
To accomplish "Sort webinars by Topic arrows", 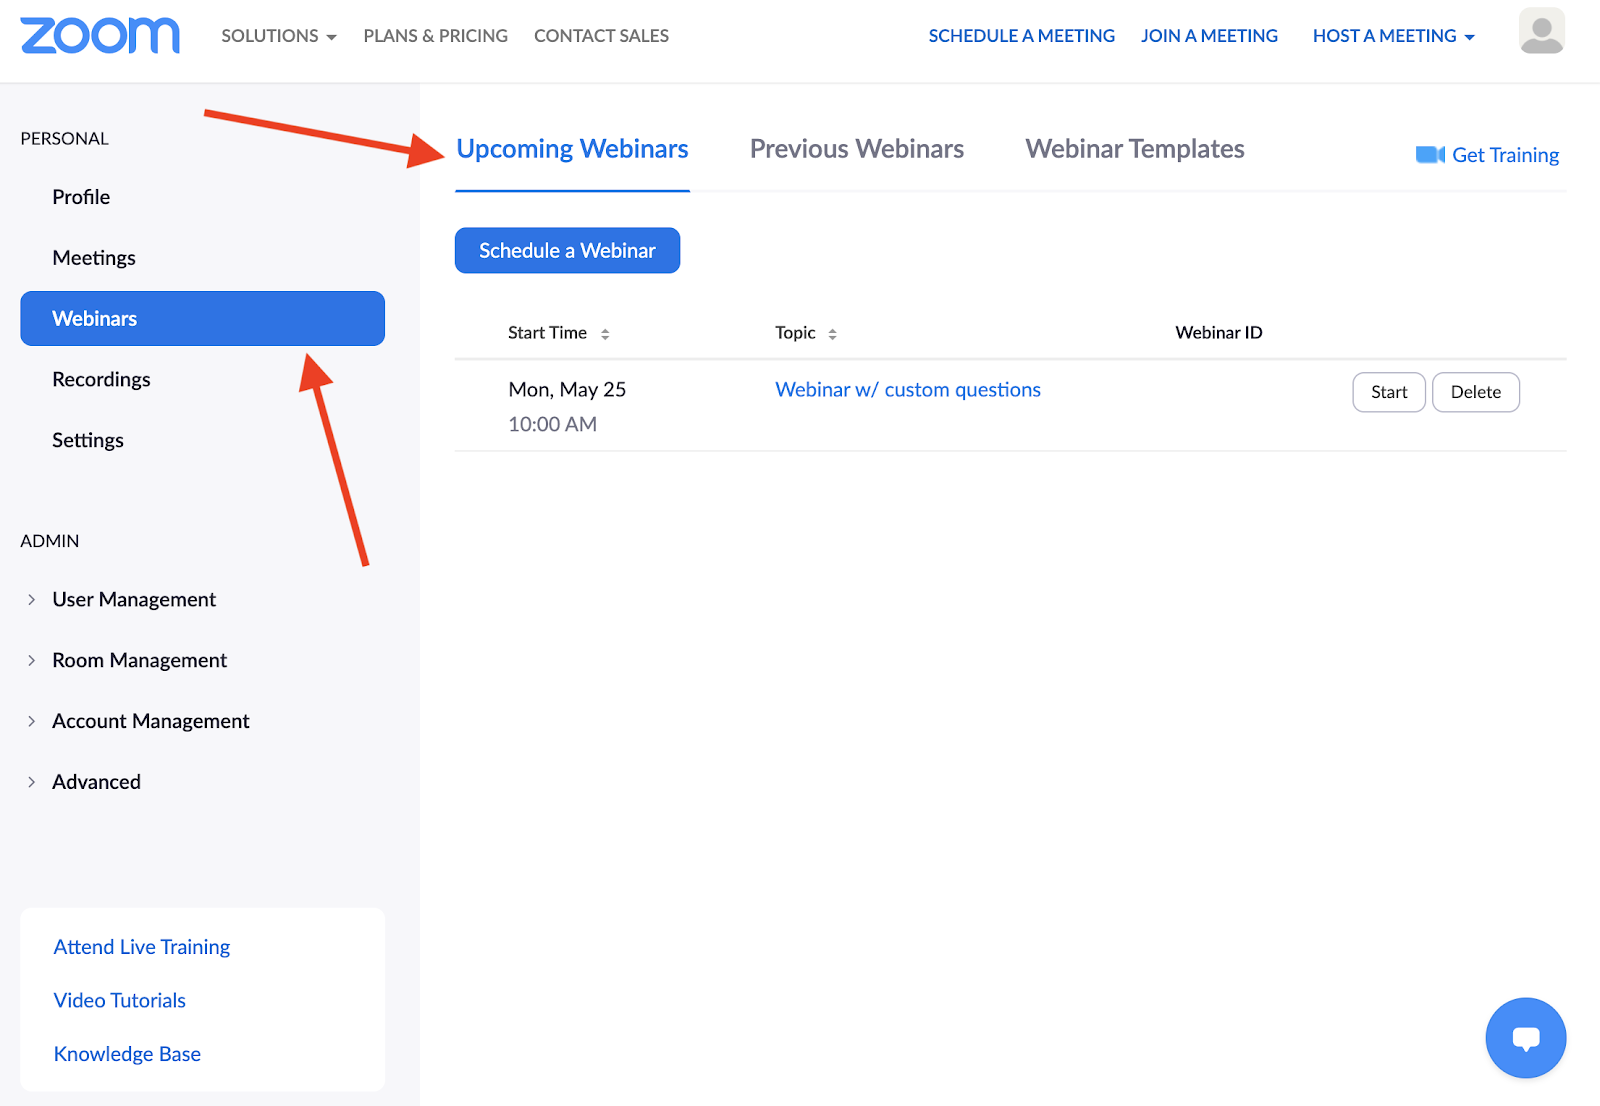I will (x=832, y=334).
